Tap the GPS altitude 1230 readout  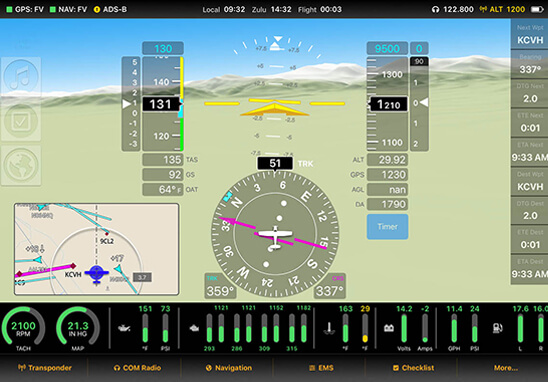(387, 174)
